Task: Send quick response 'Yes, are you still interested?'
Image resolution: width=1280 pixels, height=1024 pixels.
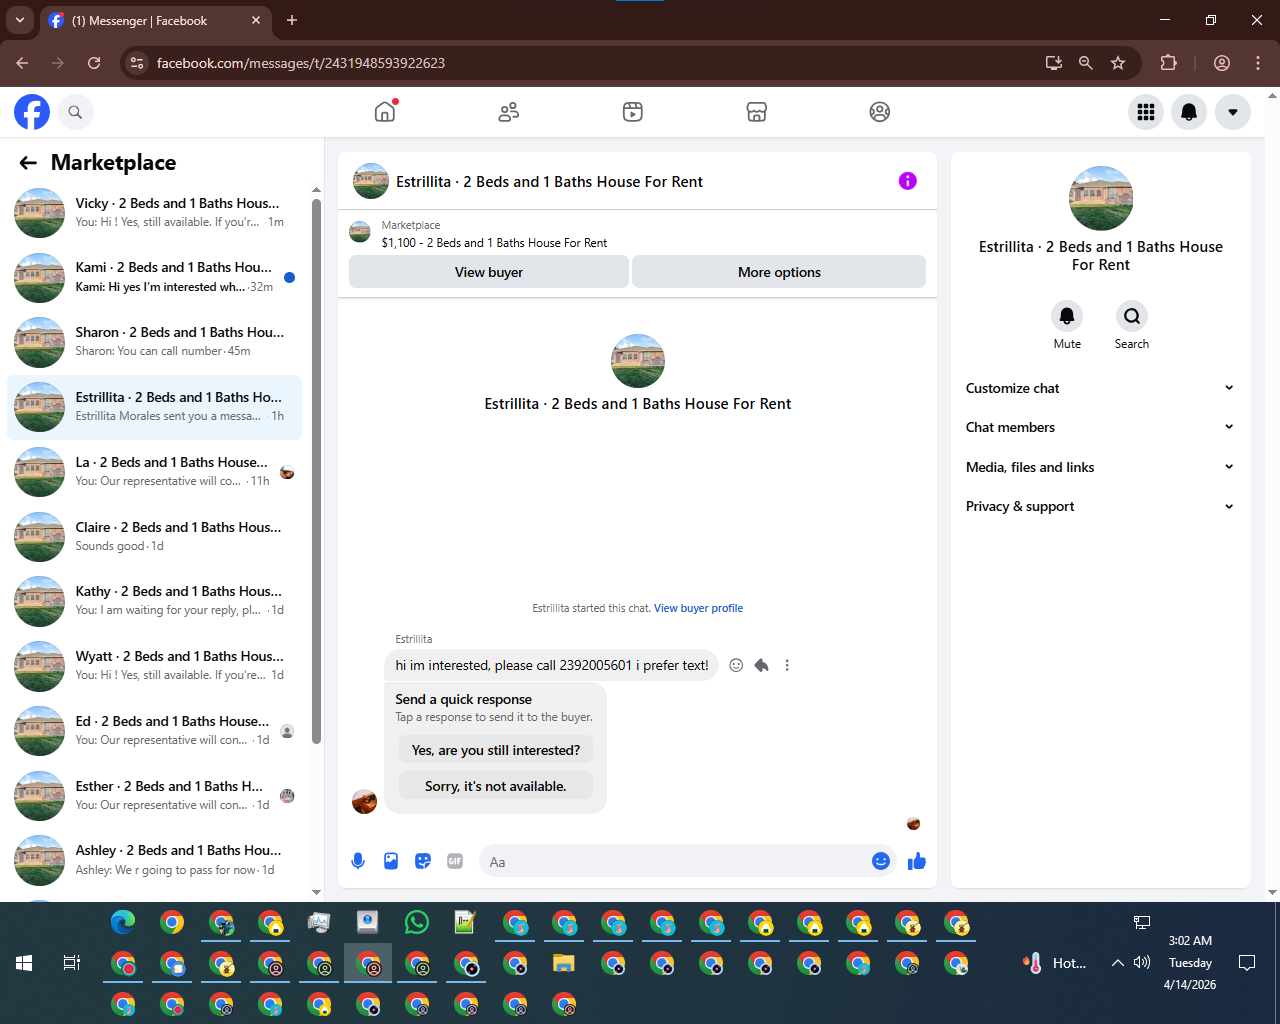Action: pos(496,750)
